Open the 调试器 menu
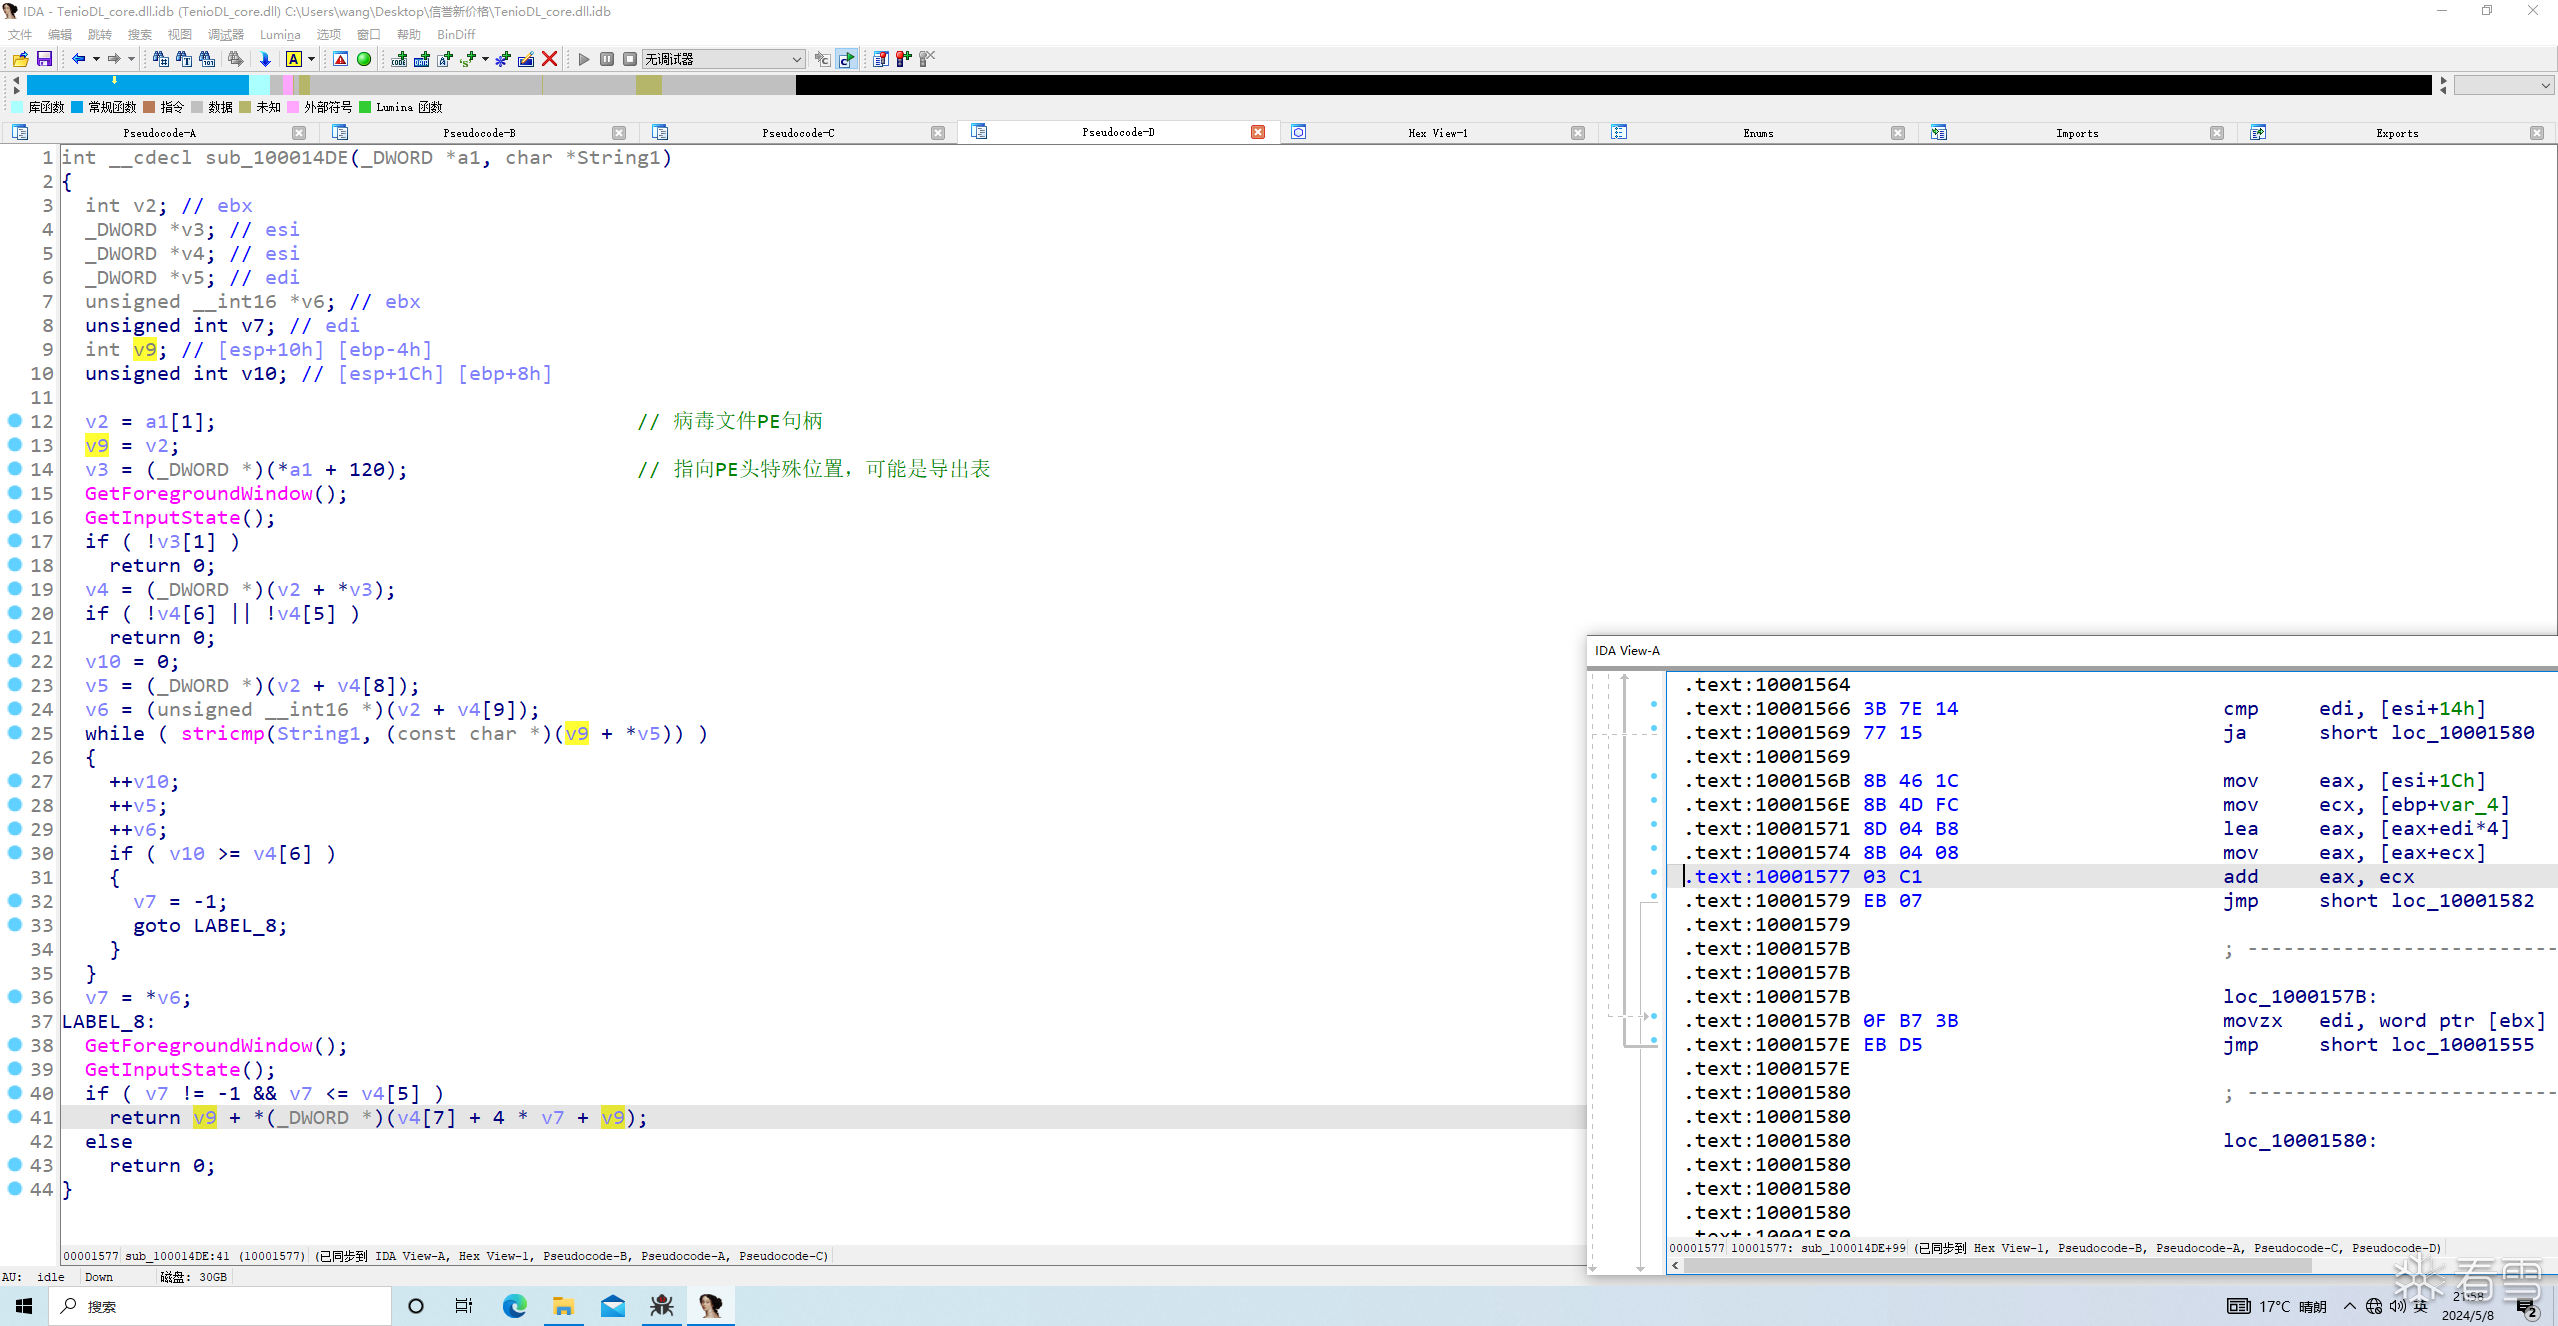This screenshot has width=2558, height=1326. tap(226, 34)
